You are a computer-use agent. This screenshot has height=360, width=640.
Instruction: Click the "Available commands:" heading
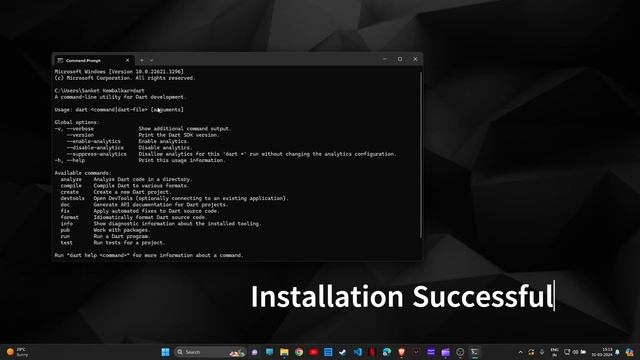[83, 173]
